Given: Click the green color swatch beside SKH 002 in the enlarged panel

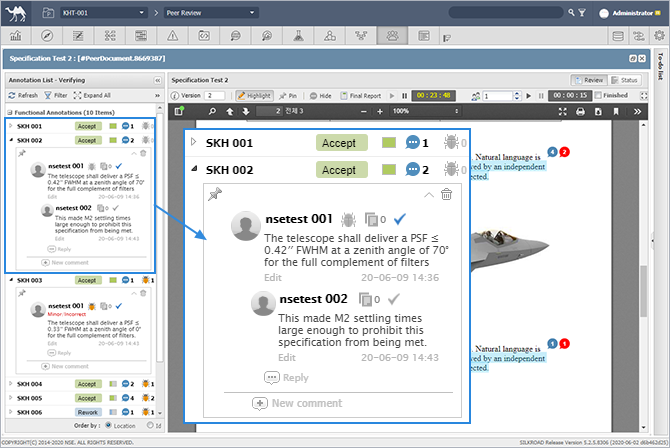Looking at the screenshot, I should pyautogui.click(x=390, y=170).
